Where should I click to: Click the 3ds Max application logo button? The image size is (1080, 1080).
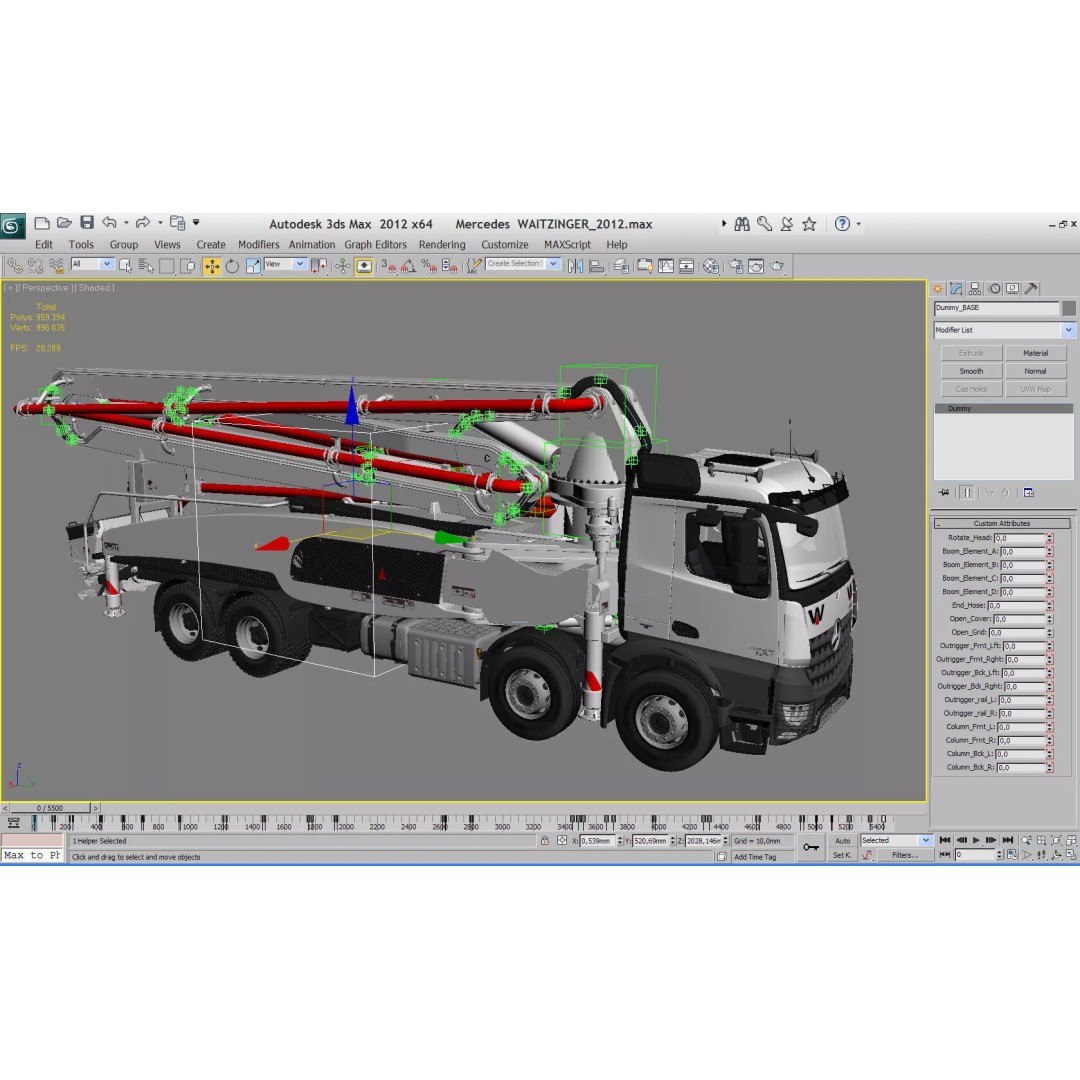click(12, 226)
